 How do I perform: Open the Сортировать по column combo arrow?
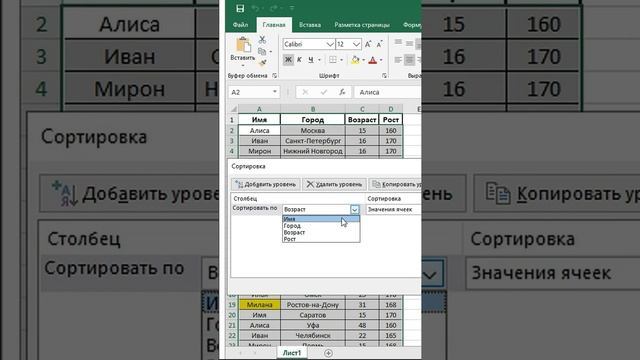[x=354, y=209]
